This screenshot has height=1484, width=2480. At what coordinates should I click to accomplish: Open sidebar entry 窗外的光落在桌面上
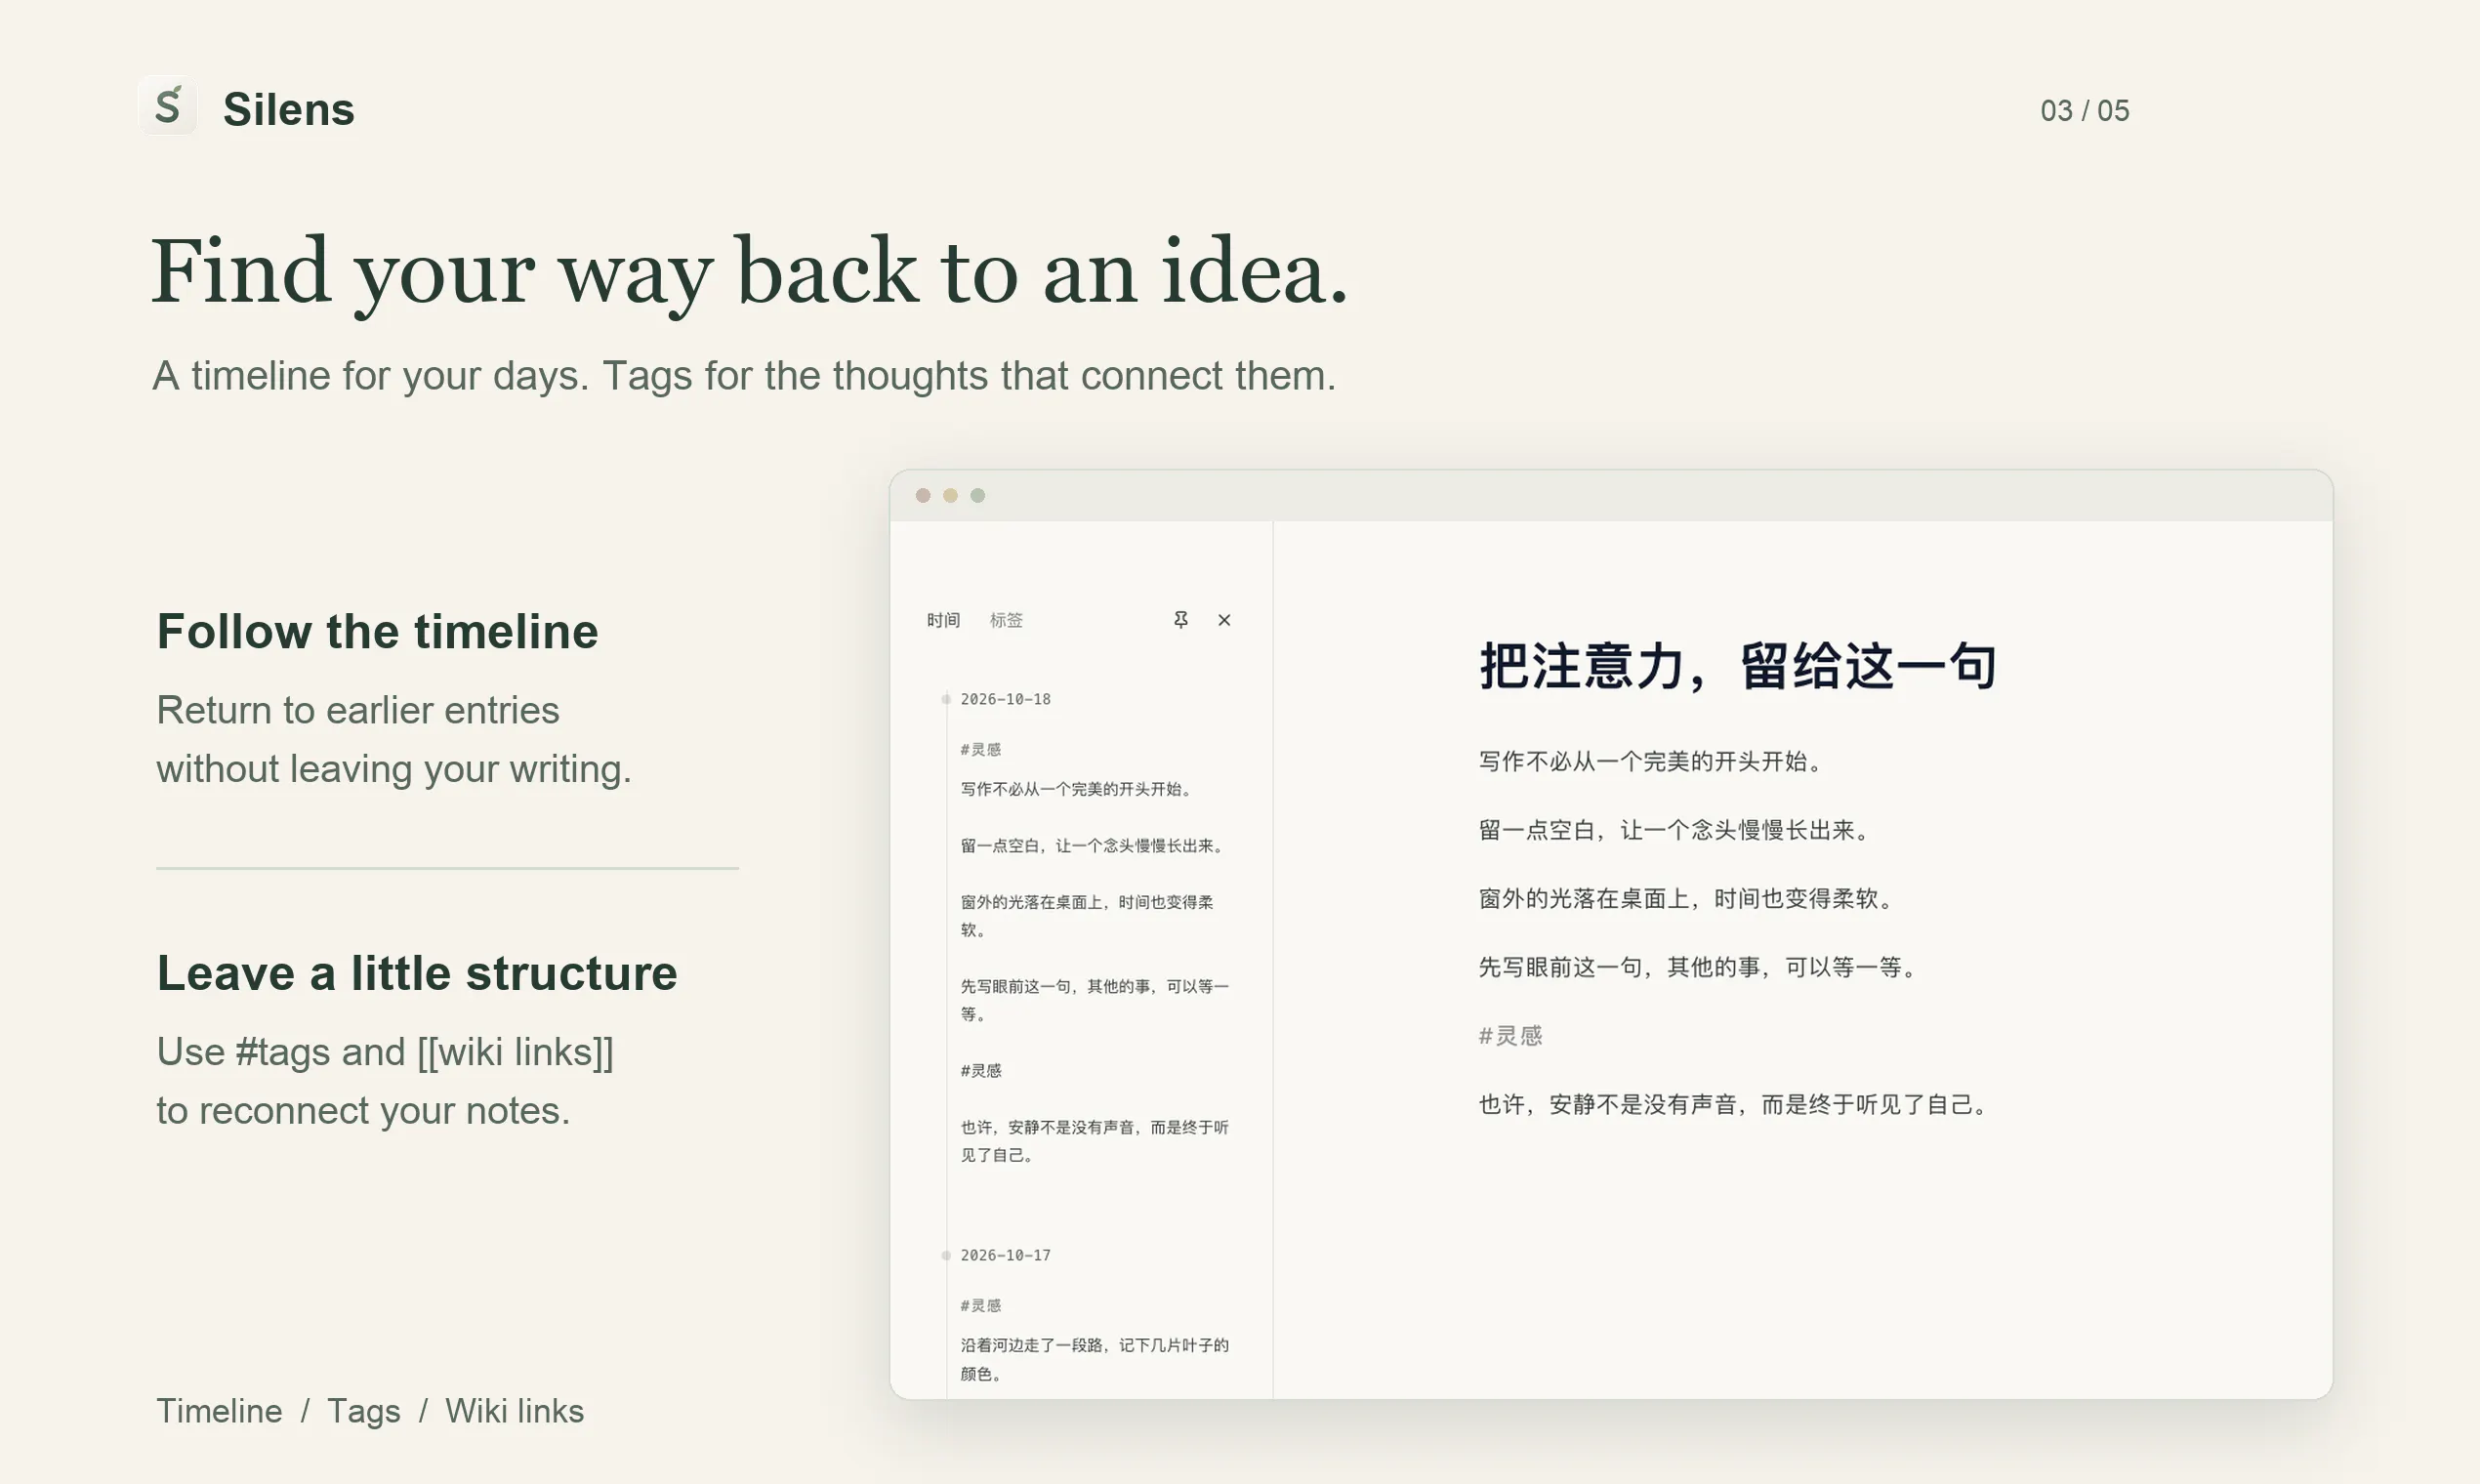click(1087, 915)
